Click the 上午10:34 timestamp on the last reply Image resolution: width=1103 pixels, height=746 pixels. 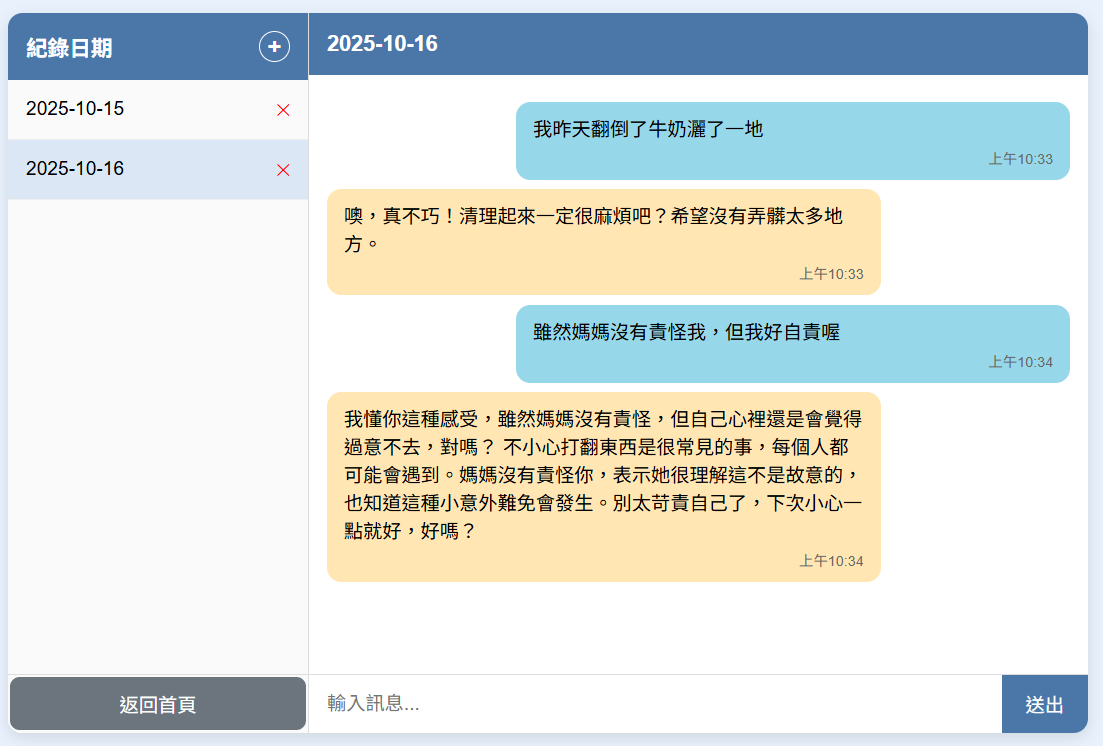pos(830,561)
